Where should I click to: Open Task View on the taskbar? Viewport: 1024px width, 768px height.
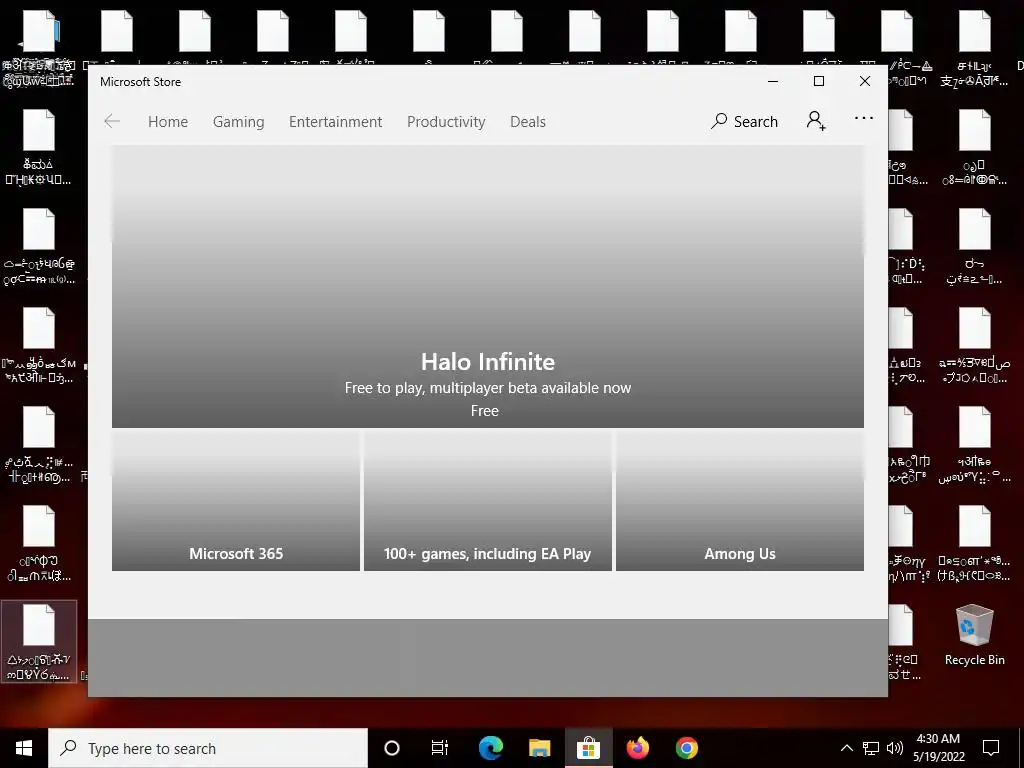[440, 748]
